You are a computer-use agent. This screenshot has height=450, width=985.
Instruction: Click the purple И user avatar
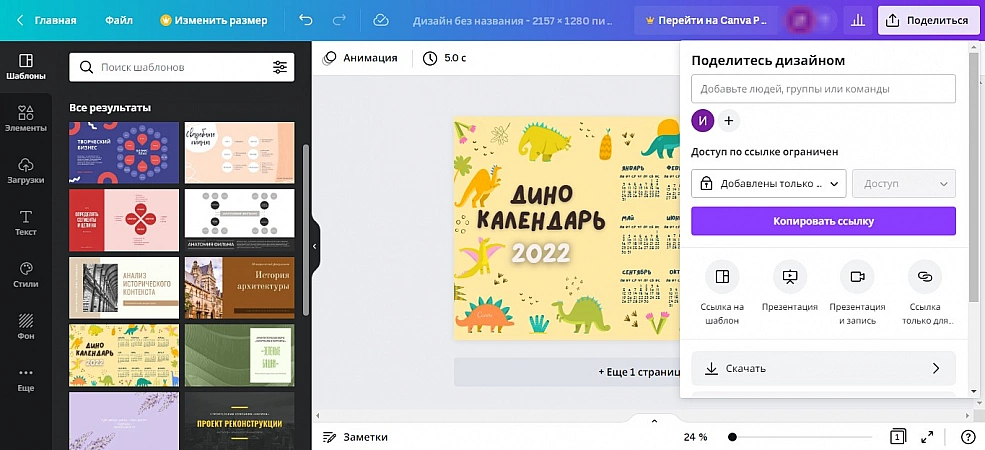click(703, 121)
